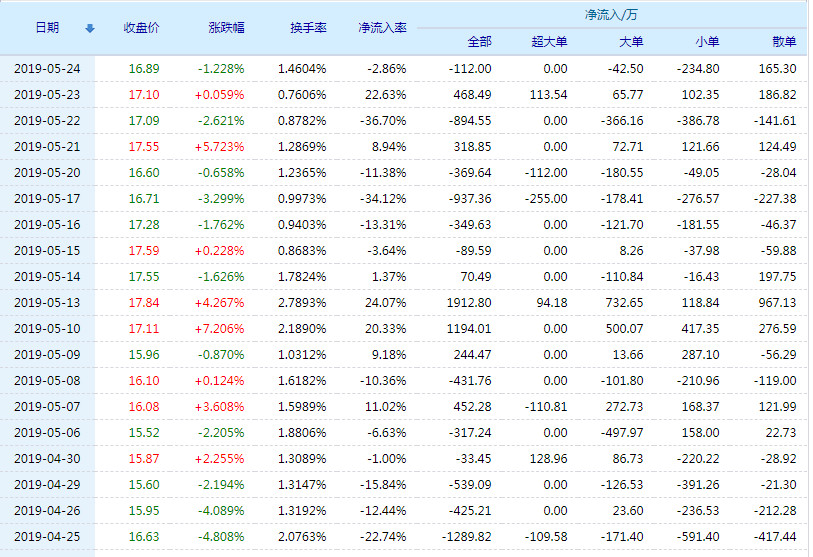The image size is (813, 557).
Task: Click large order value -497.97
Action: pyautogui.click(x=622, y=433)
